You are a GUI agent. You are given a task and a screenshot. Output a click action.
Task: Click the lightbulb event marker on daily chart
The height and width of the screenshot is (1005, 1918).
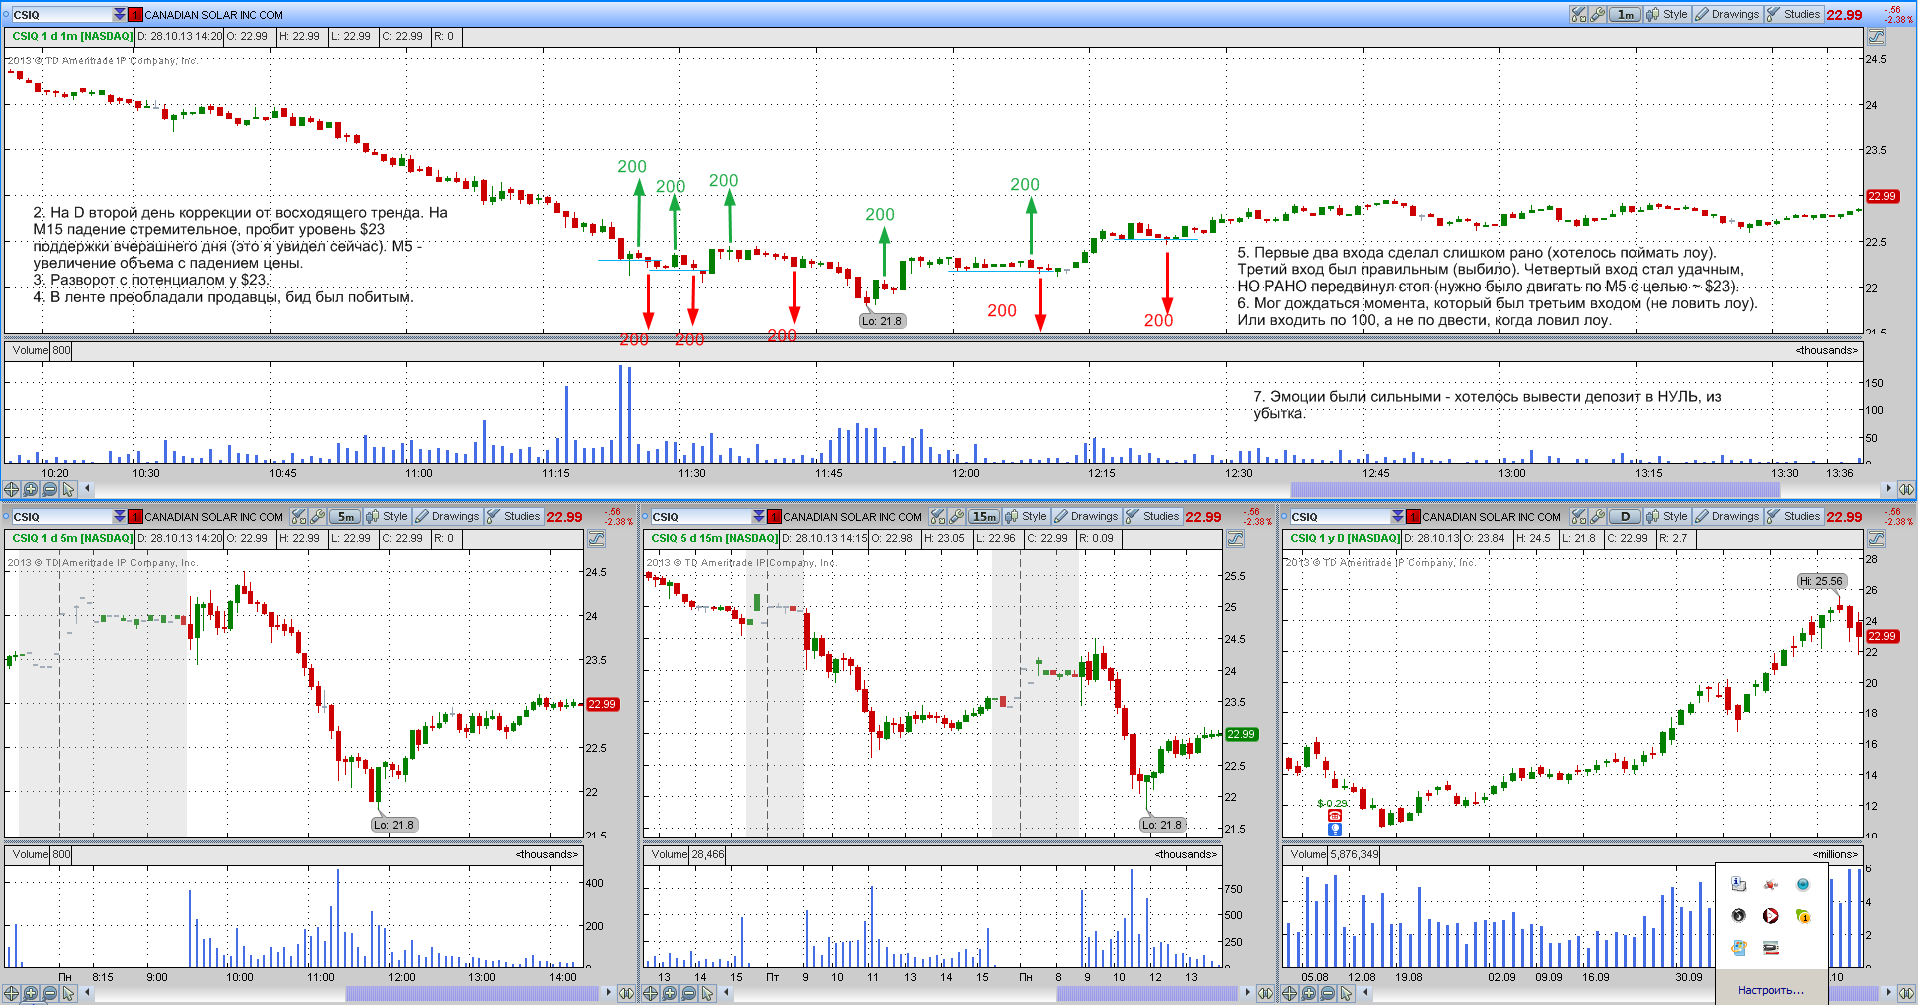click(x=1335, y=829)
